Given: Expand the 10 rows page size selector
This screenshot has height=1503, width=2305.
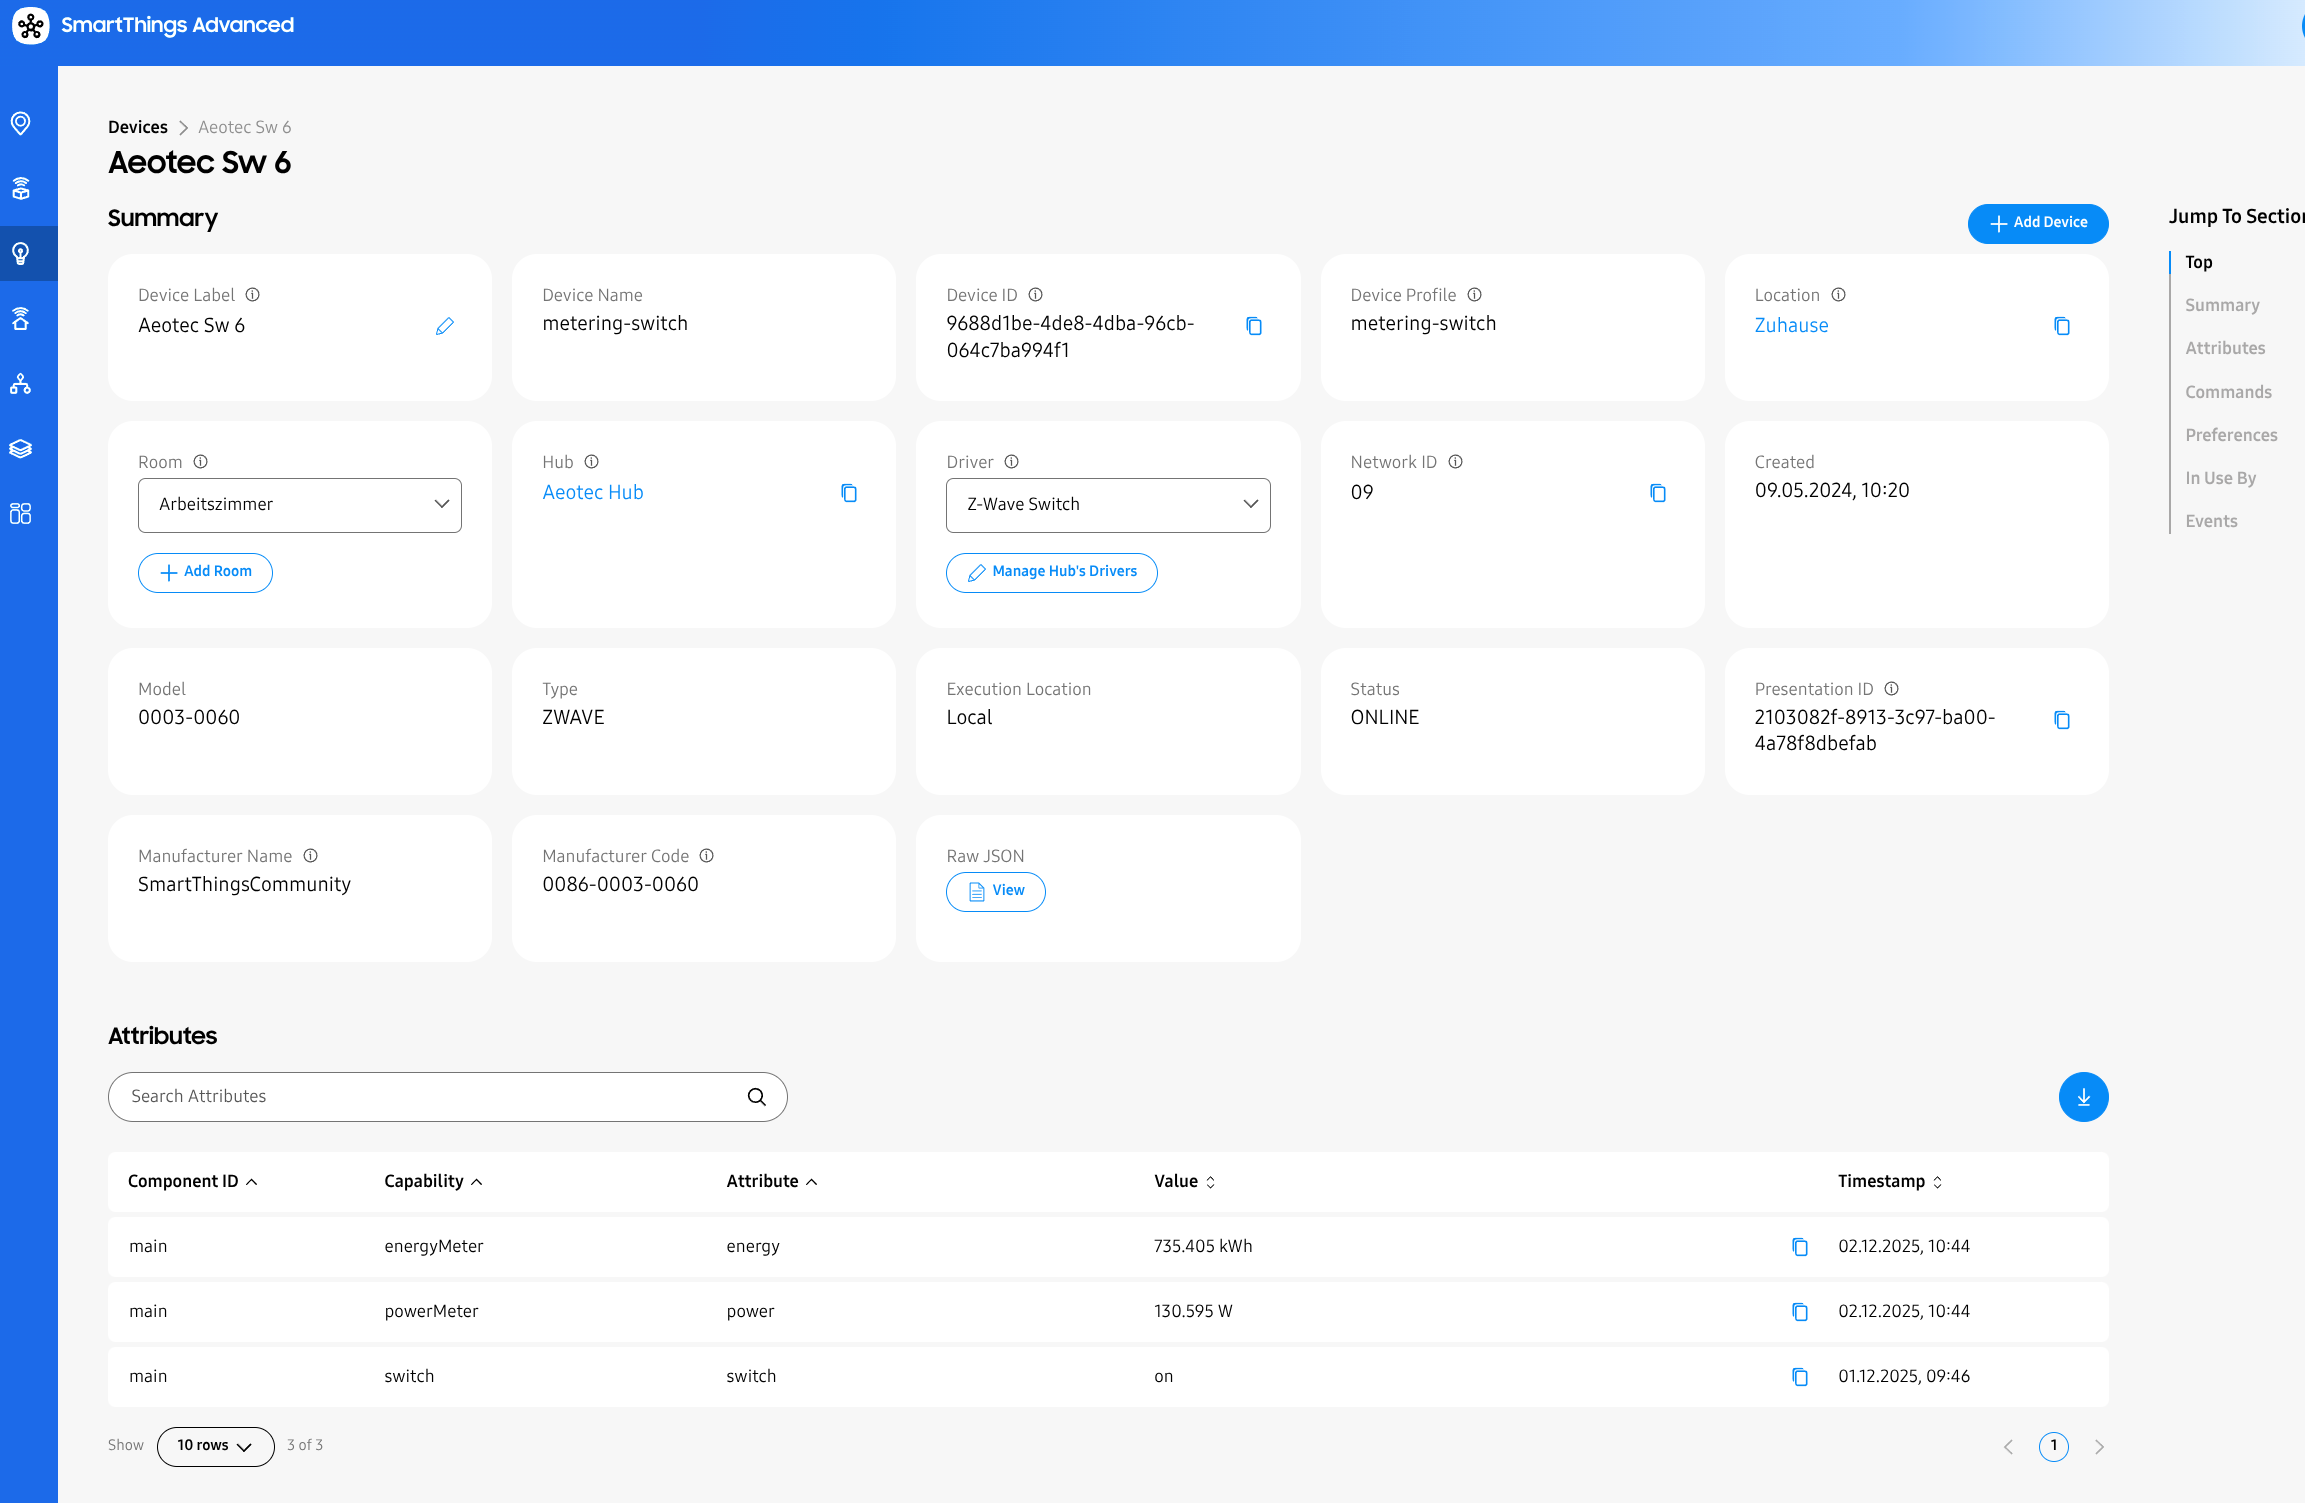Looking at the screenshot, I should (215, 1446).
